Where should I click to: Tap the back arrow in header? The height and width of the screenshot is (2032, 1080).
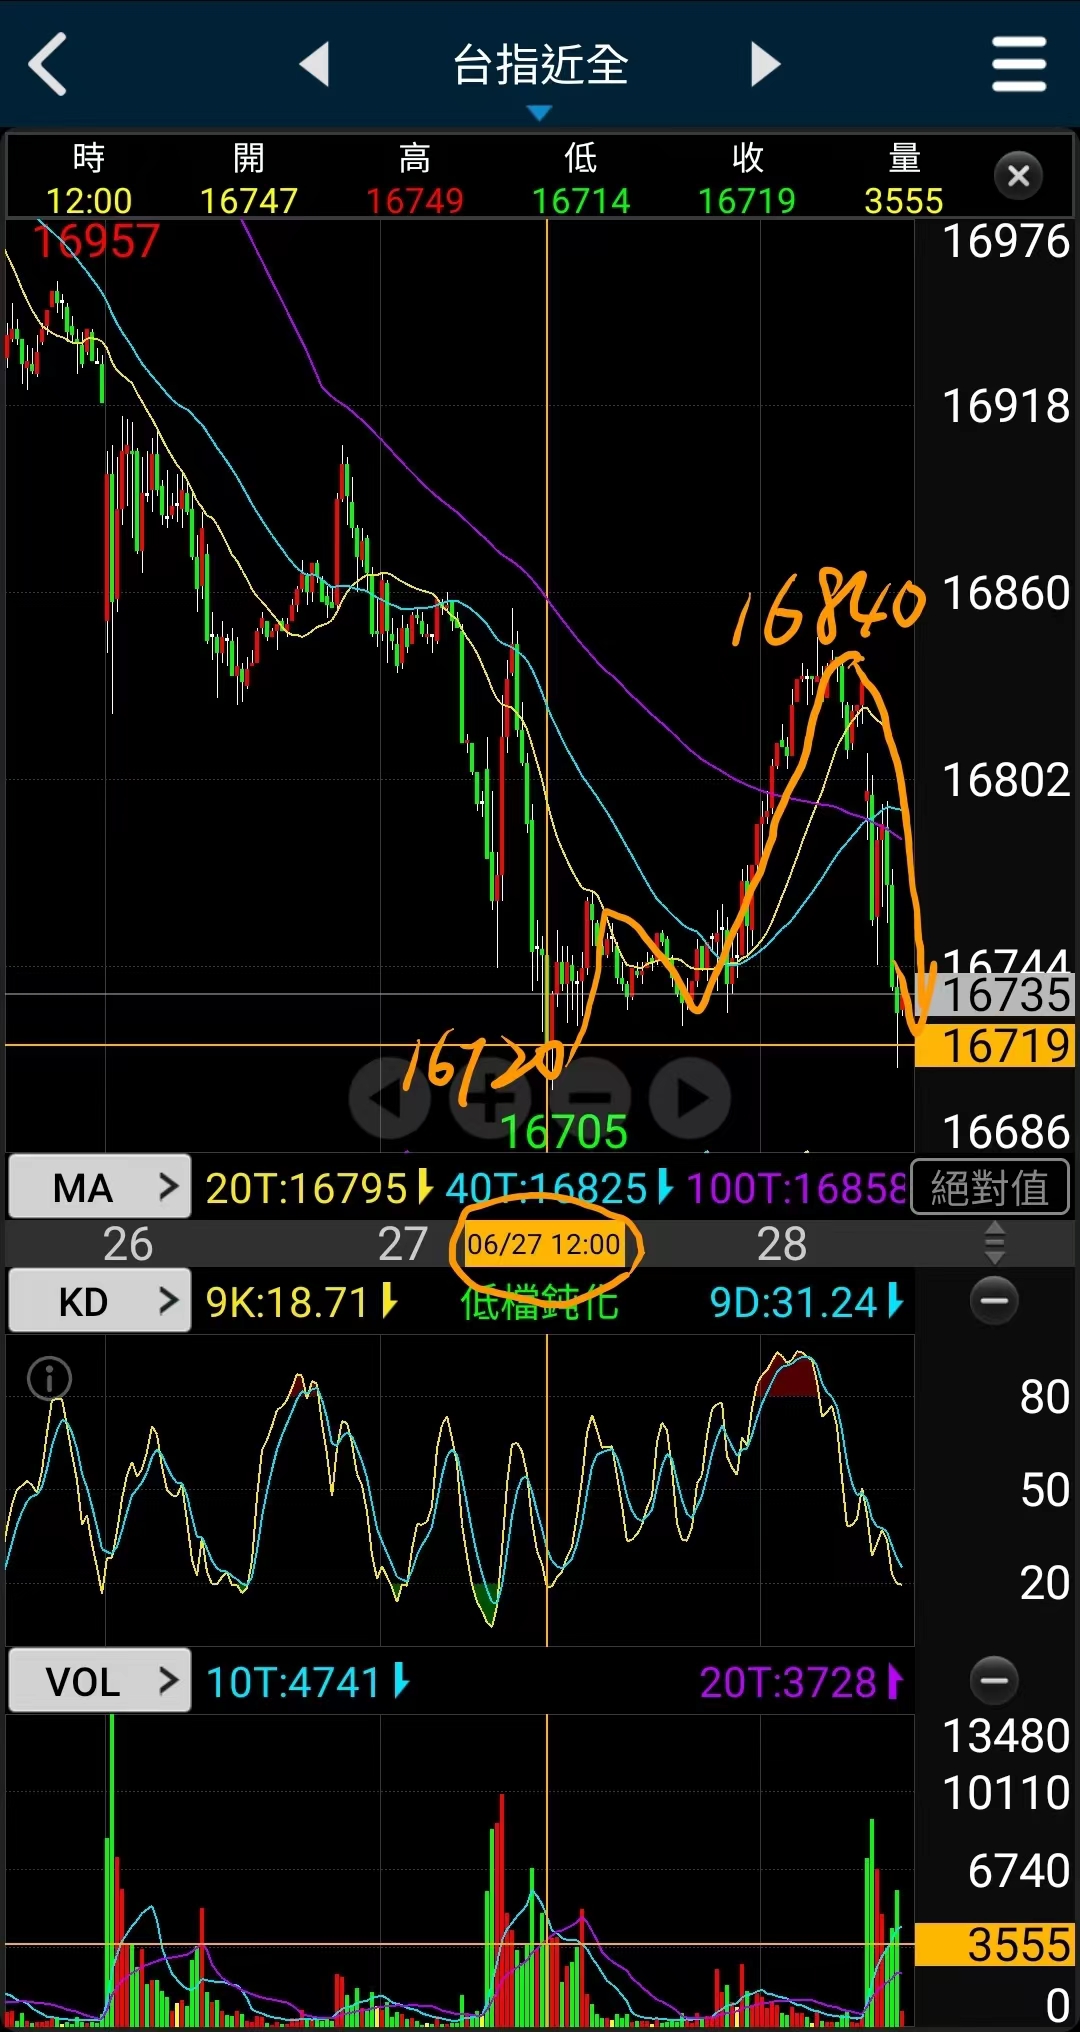pos(48,65)
